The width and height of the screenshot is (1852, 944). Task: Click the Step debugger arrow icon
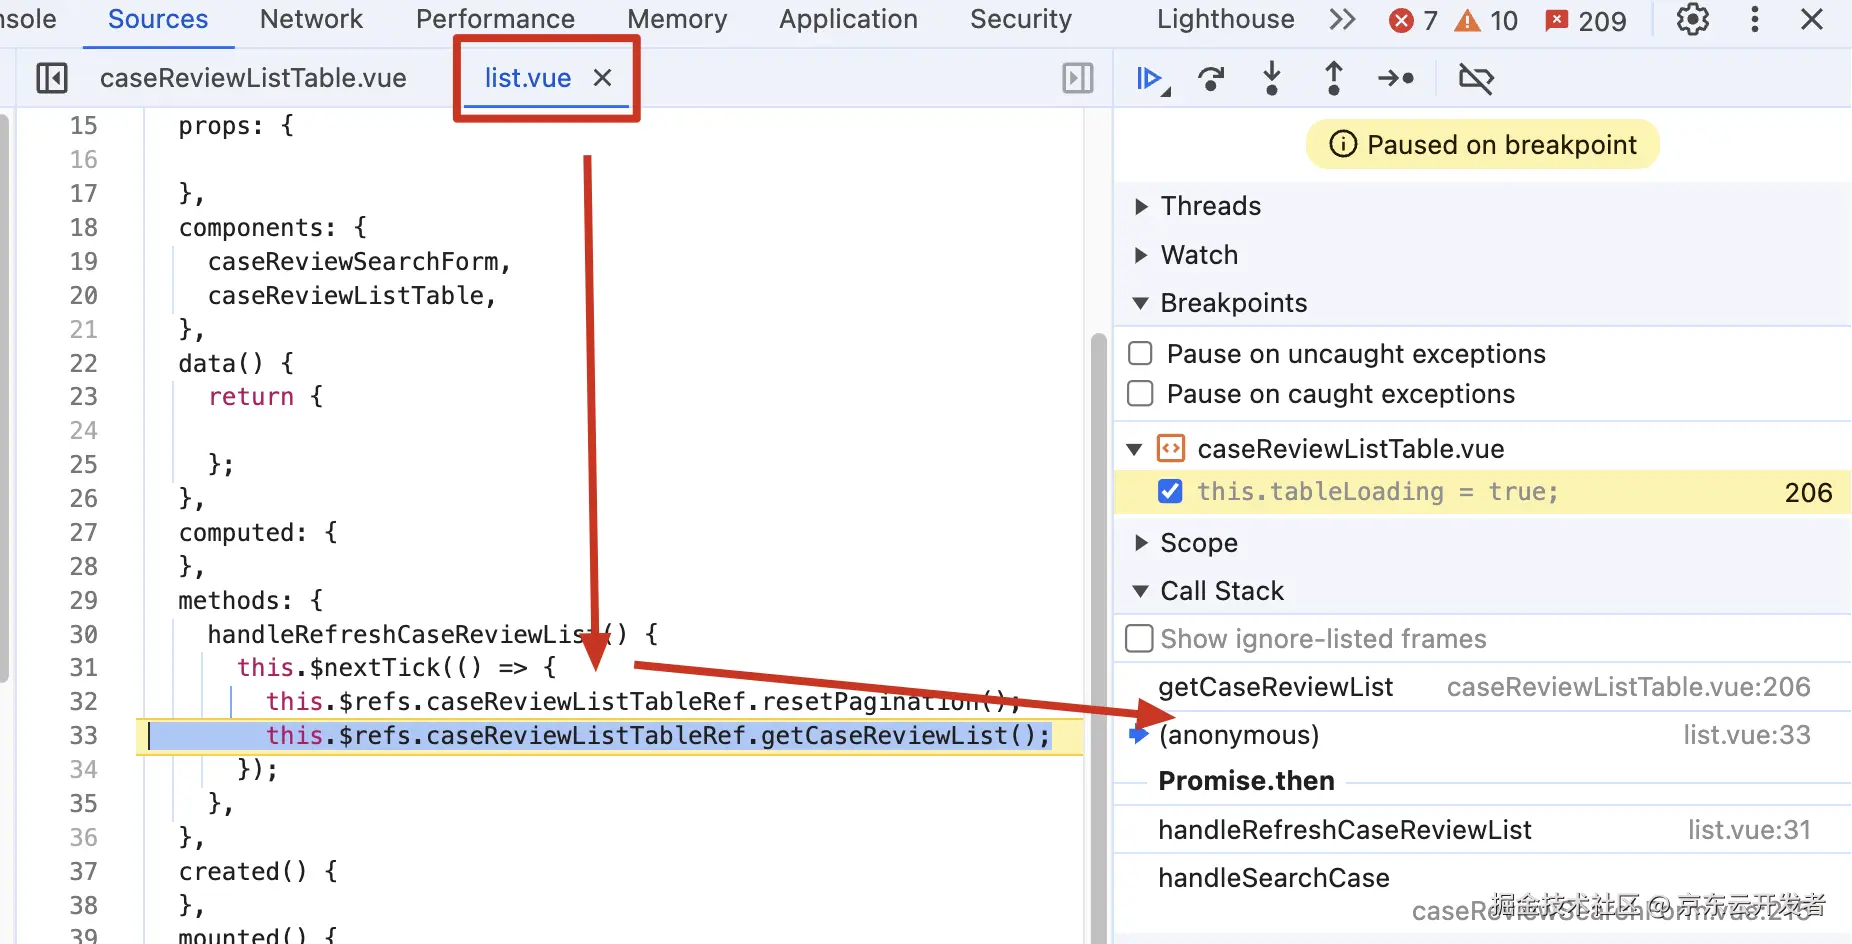1396,78
